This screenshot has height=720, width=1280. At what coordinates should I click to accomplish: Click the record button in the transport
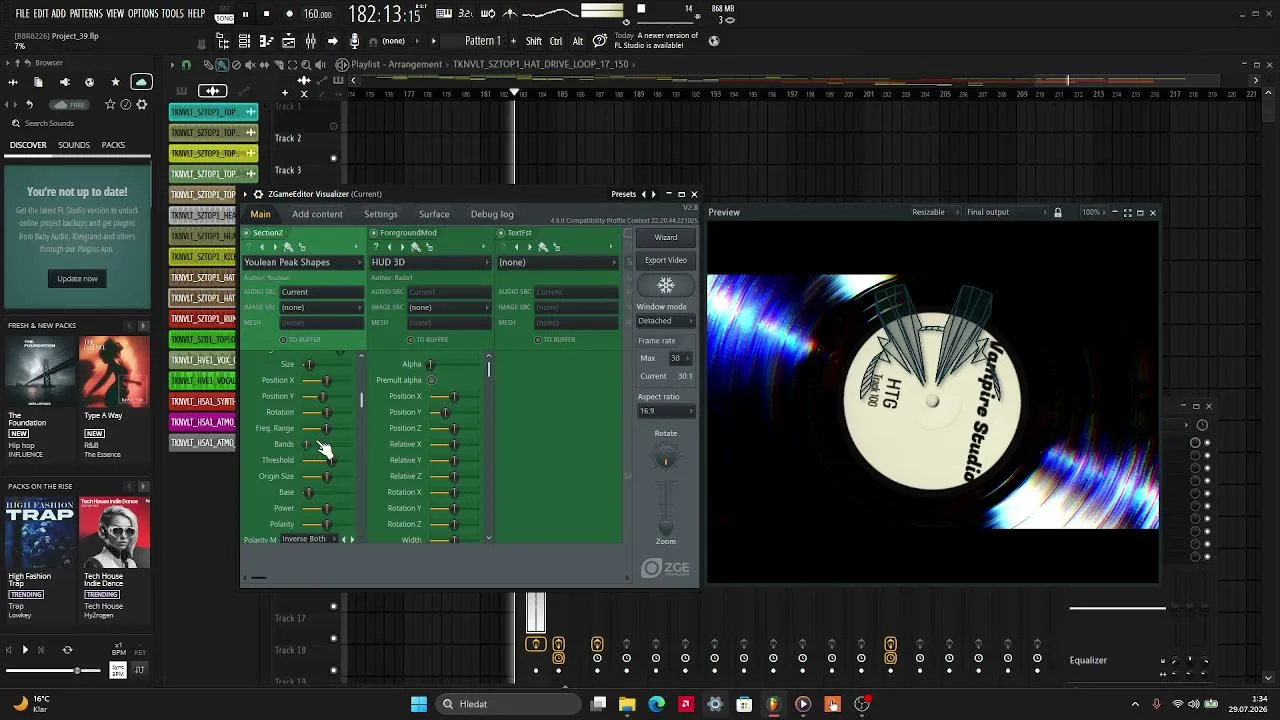(289, 14)
